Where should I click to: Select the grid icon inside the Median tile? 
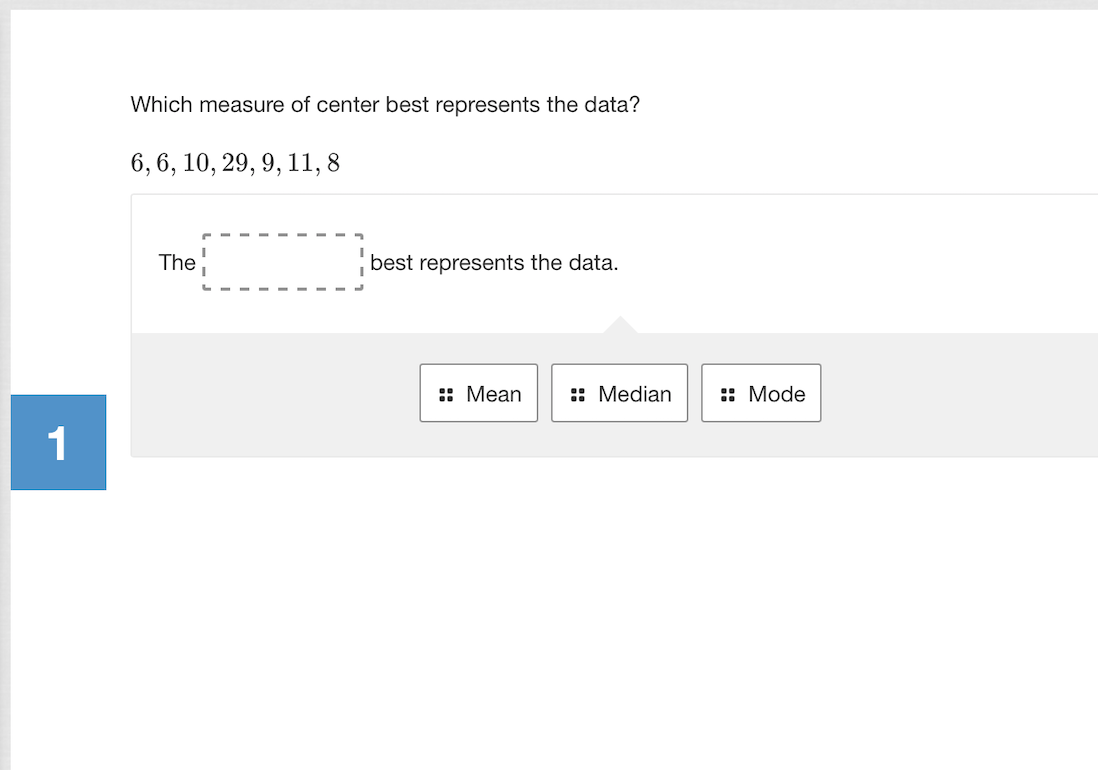coord(577,393)
